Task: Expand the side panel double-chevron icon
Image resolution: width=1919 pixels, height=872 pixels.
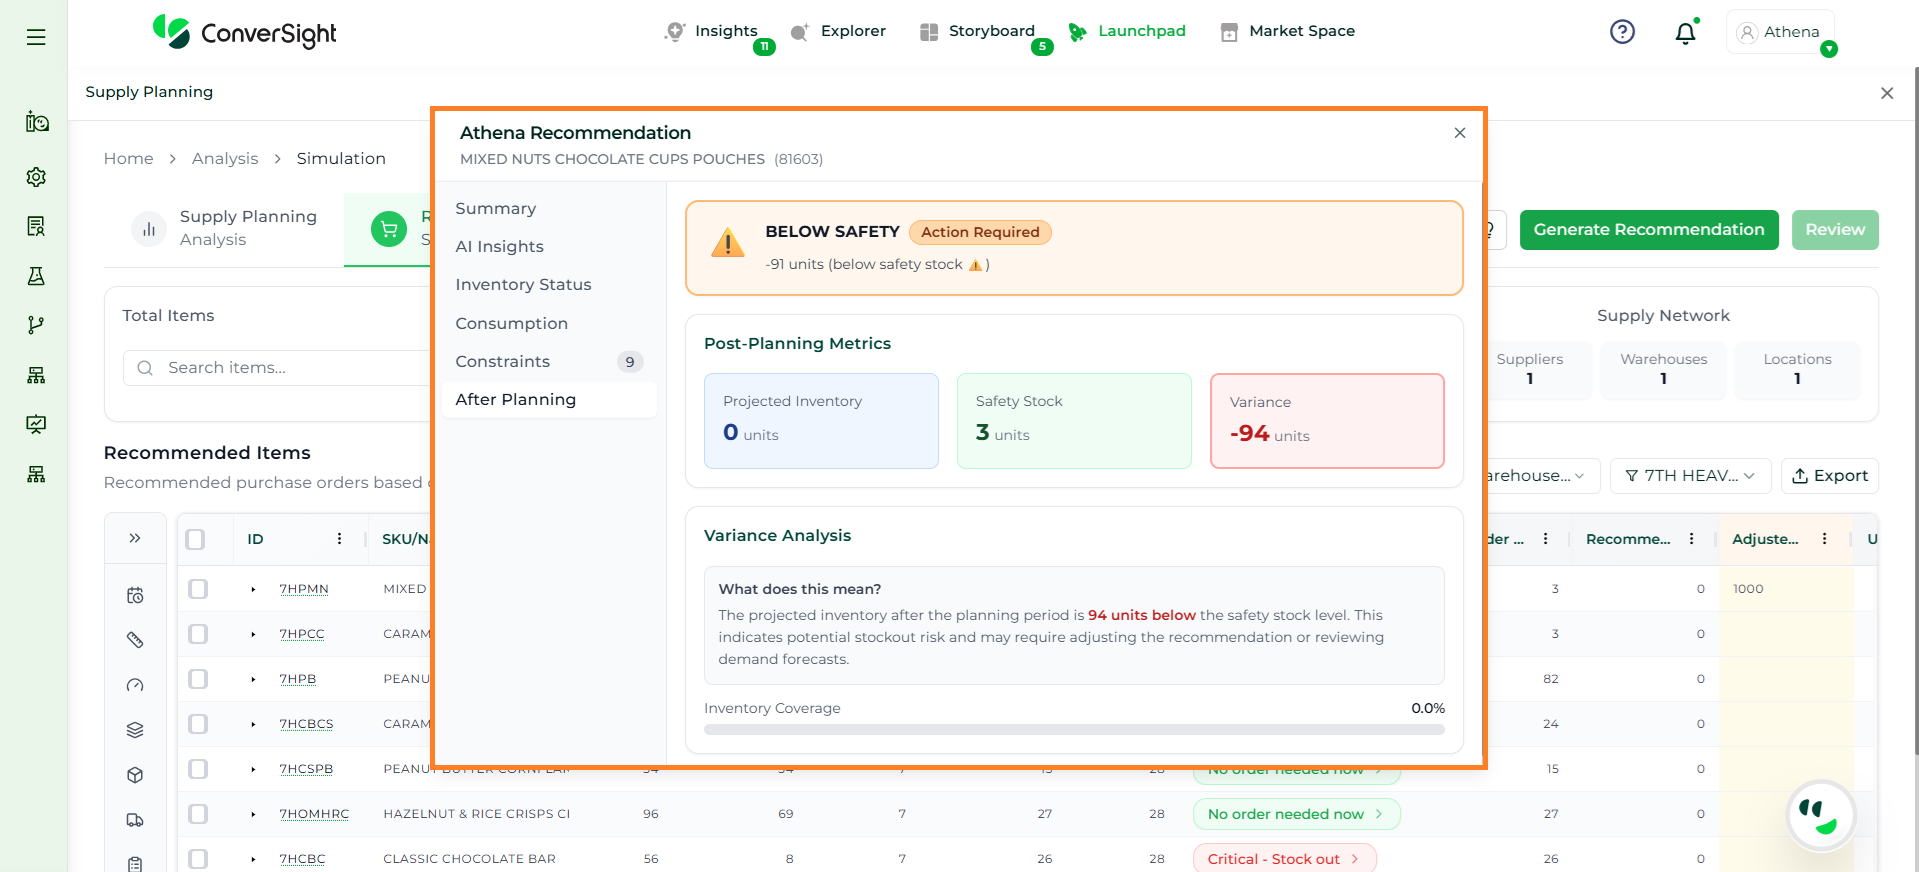Action: point(135,538)
